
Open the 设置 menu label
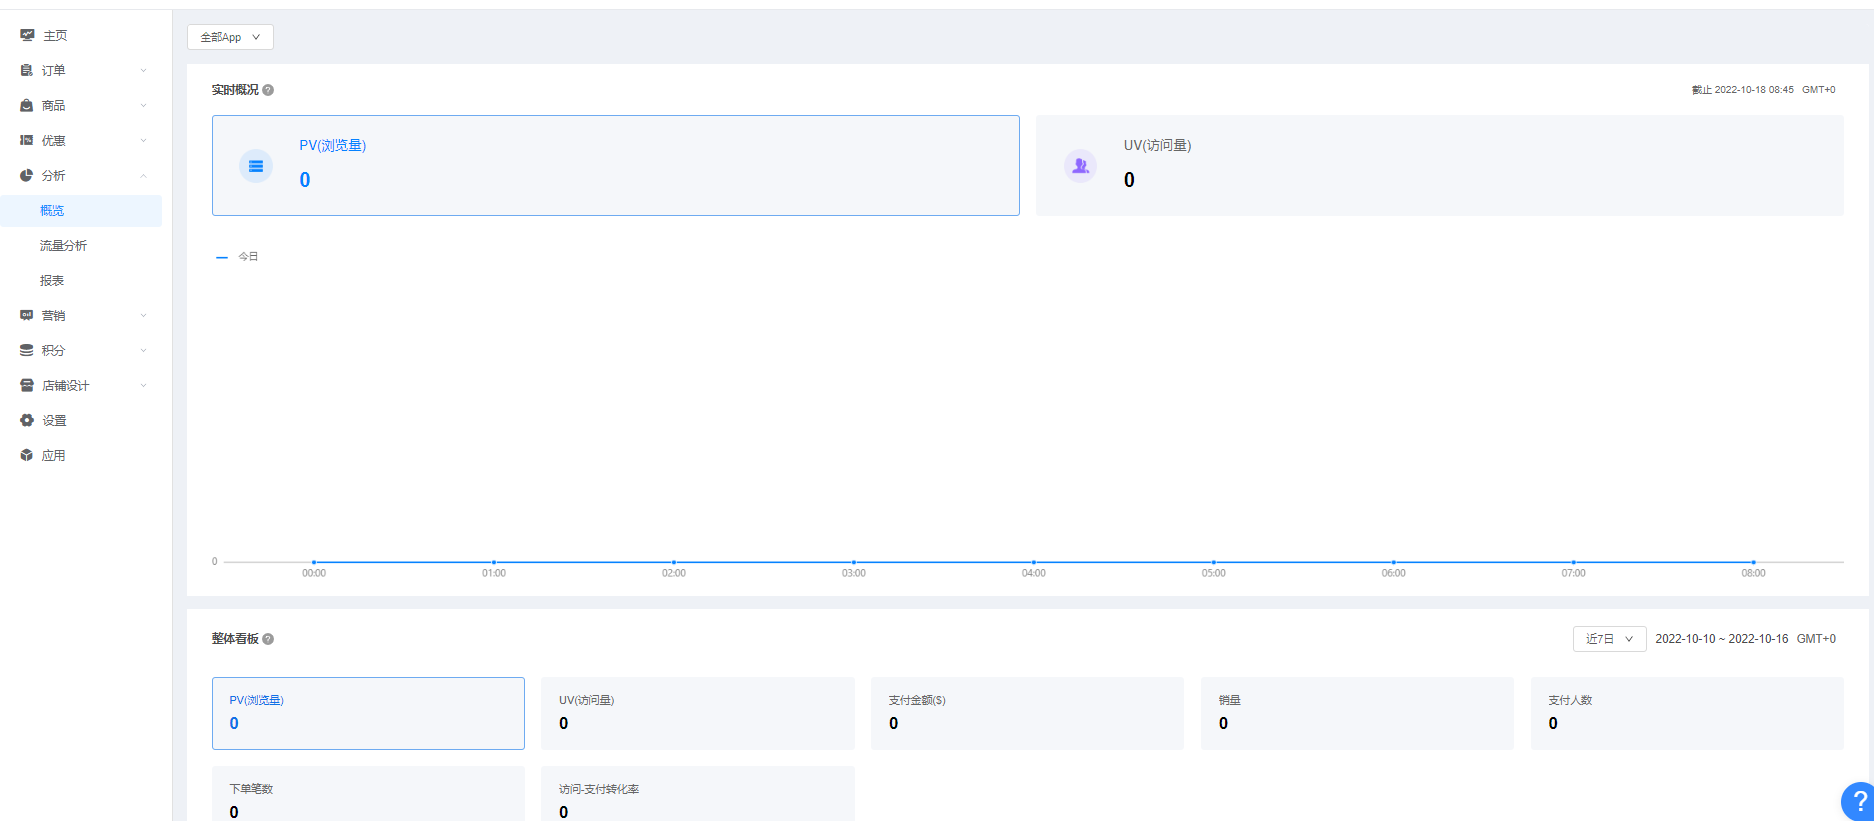coord(54,420)
